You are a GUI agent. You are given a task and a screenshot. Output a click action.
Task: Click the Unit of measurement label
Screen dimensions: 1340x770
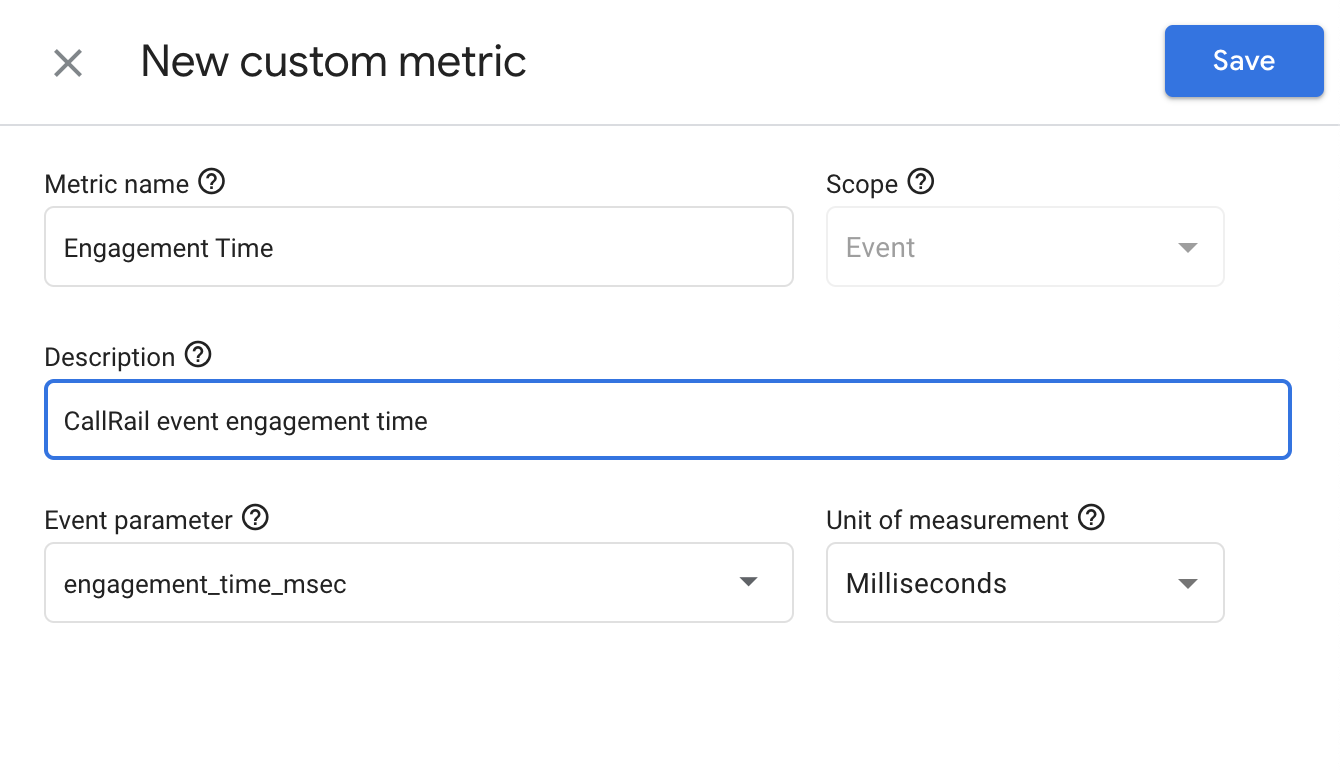coord(947,521)
